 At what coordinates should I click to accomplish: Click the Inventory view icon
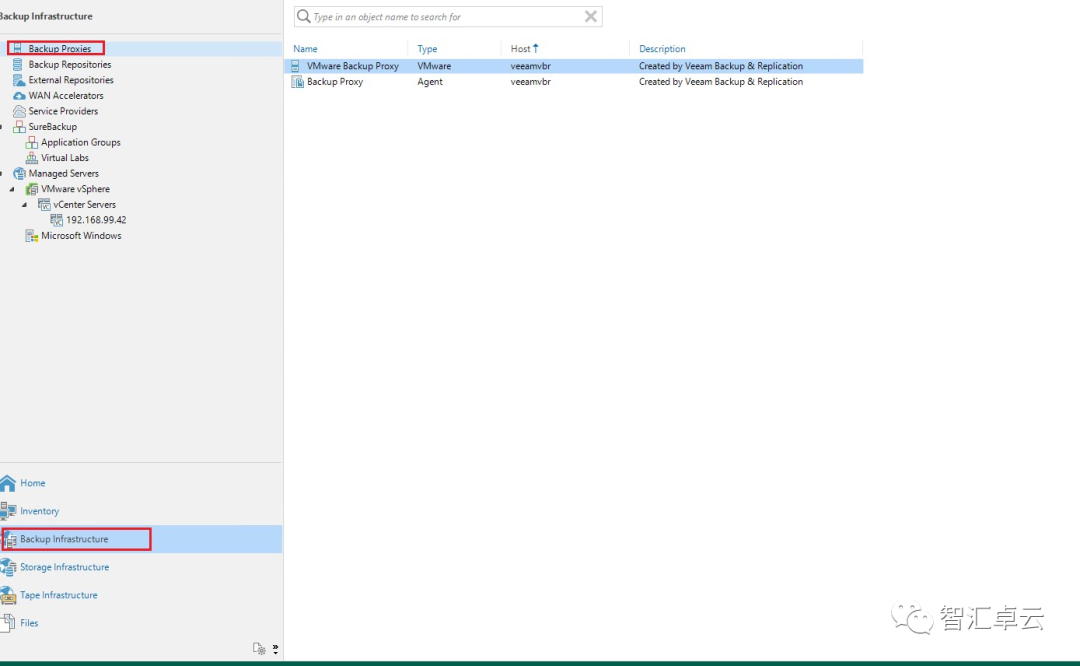click(x=8, y=510)
